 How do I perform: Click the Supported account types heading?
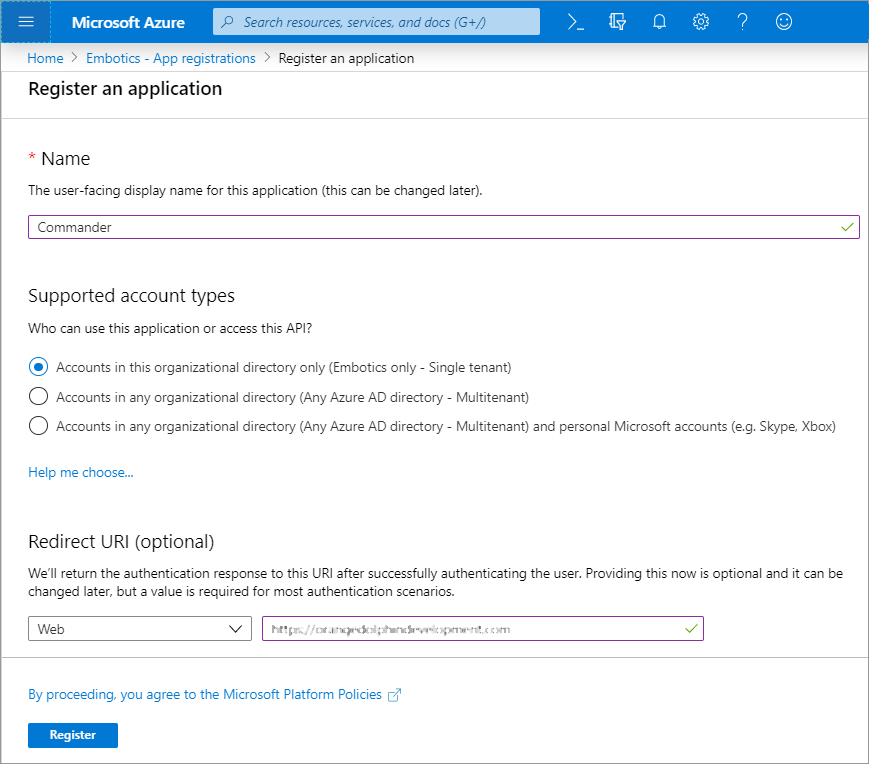[x=131, y=296]
